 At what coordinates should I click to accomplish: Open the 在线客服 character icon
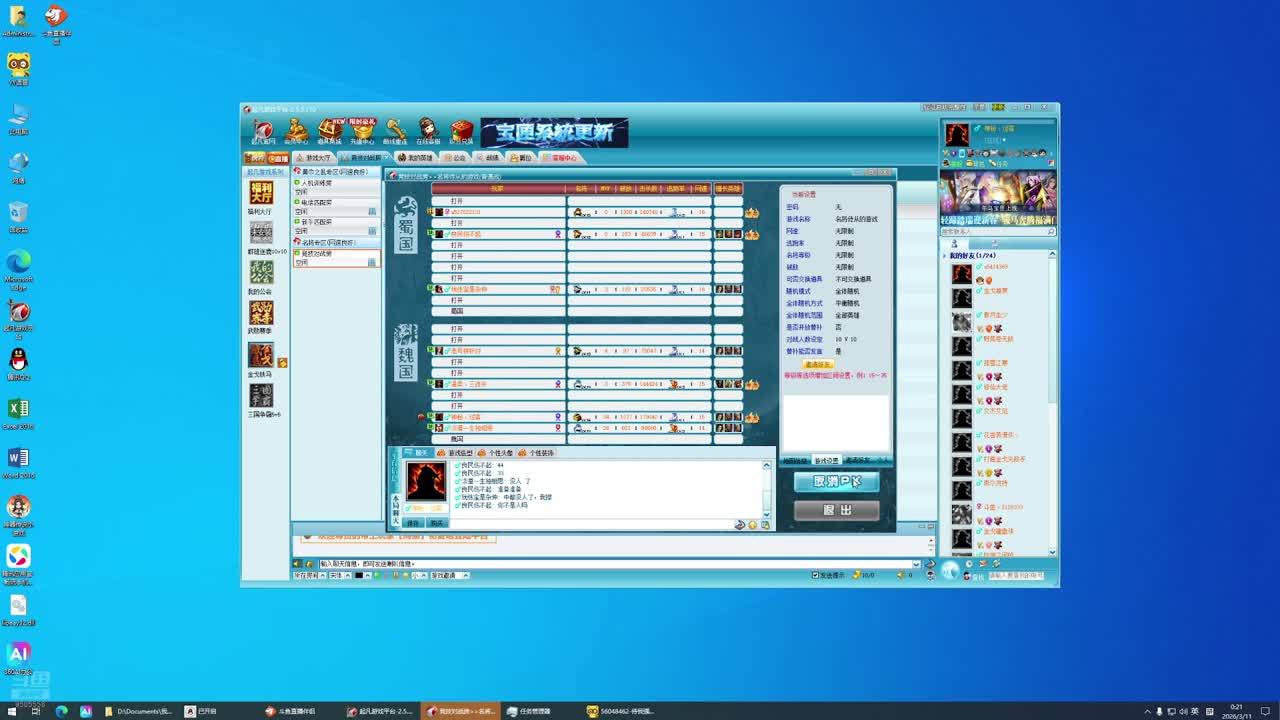click(428, 130)
